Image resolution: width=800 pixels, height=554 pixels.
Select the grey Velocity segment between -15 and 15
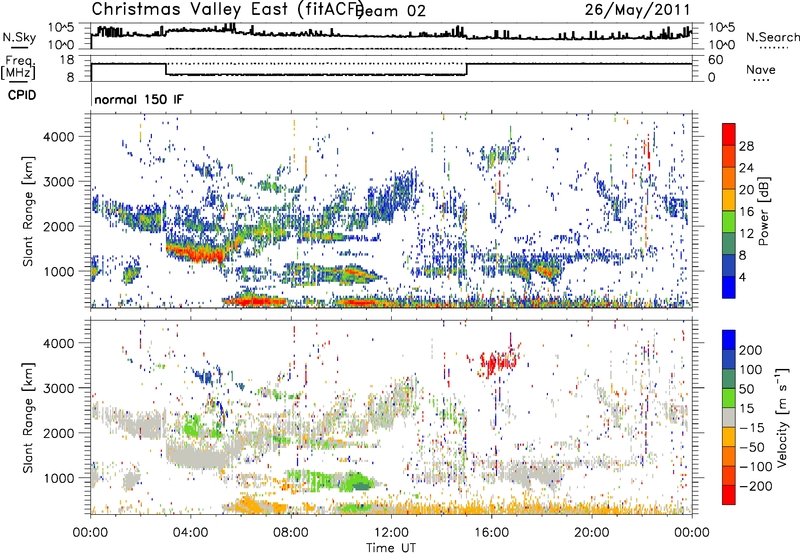[x=729, y=417]
